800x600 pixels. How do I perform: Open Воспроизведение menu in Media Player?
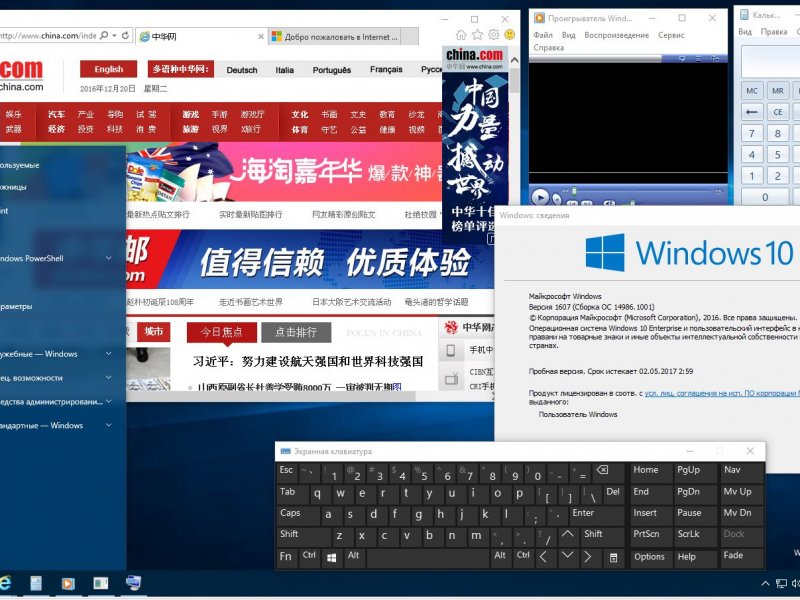coord(616,35)
